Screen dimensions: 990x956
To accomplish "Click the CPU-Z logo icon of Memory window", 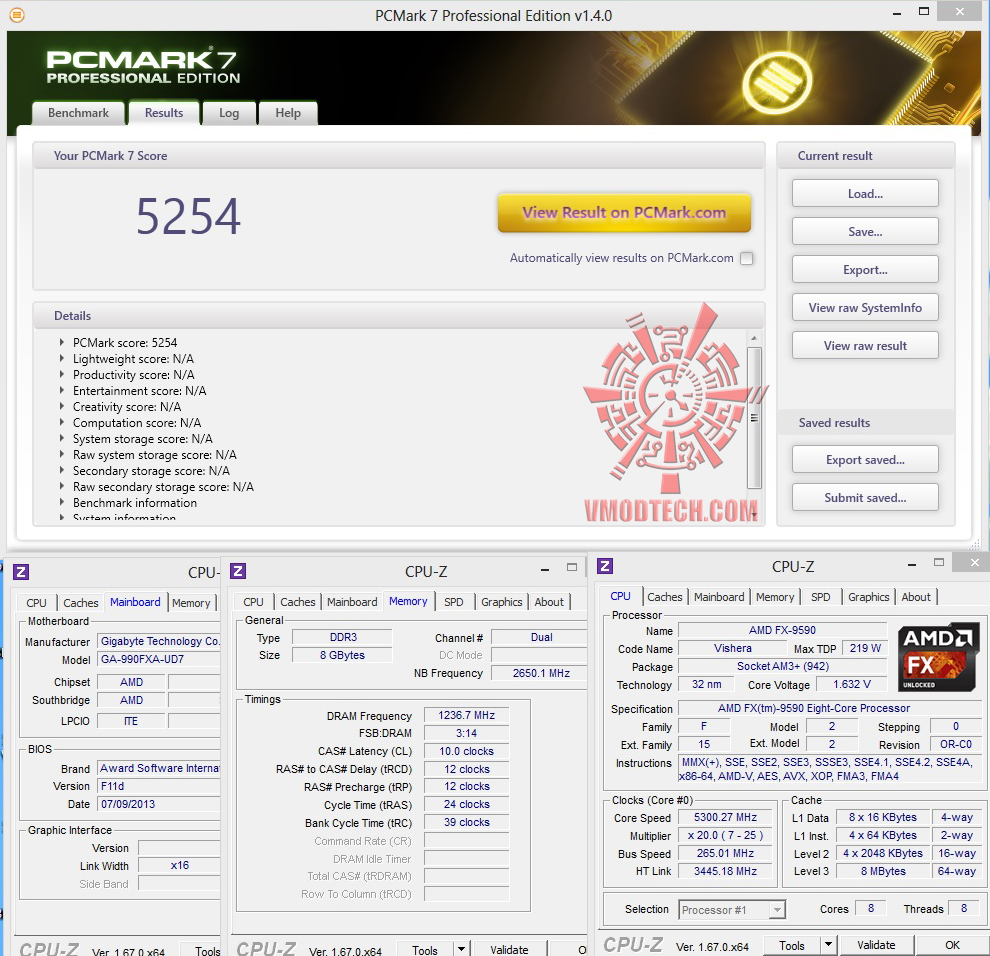I will (238, 571).
